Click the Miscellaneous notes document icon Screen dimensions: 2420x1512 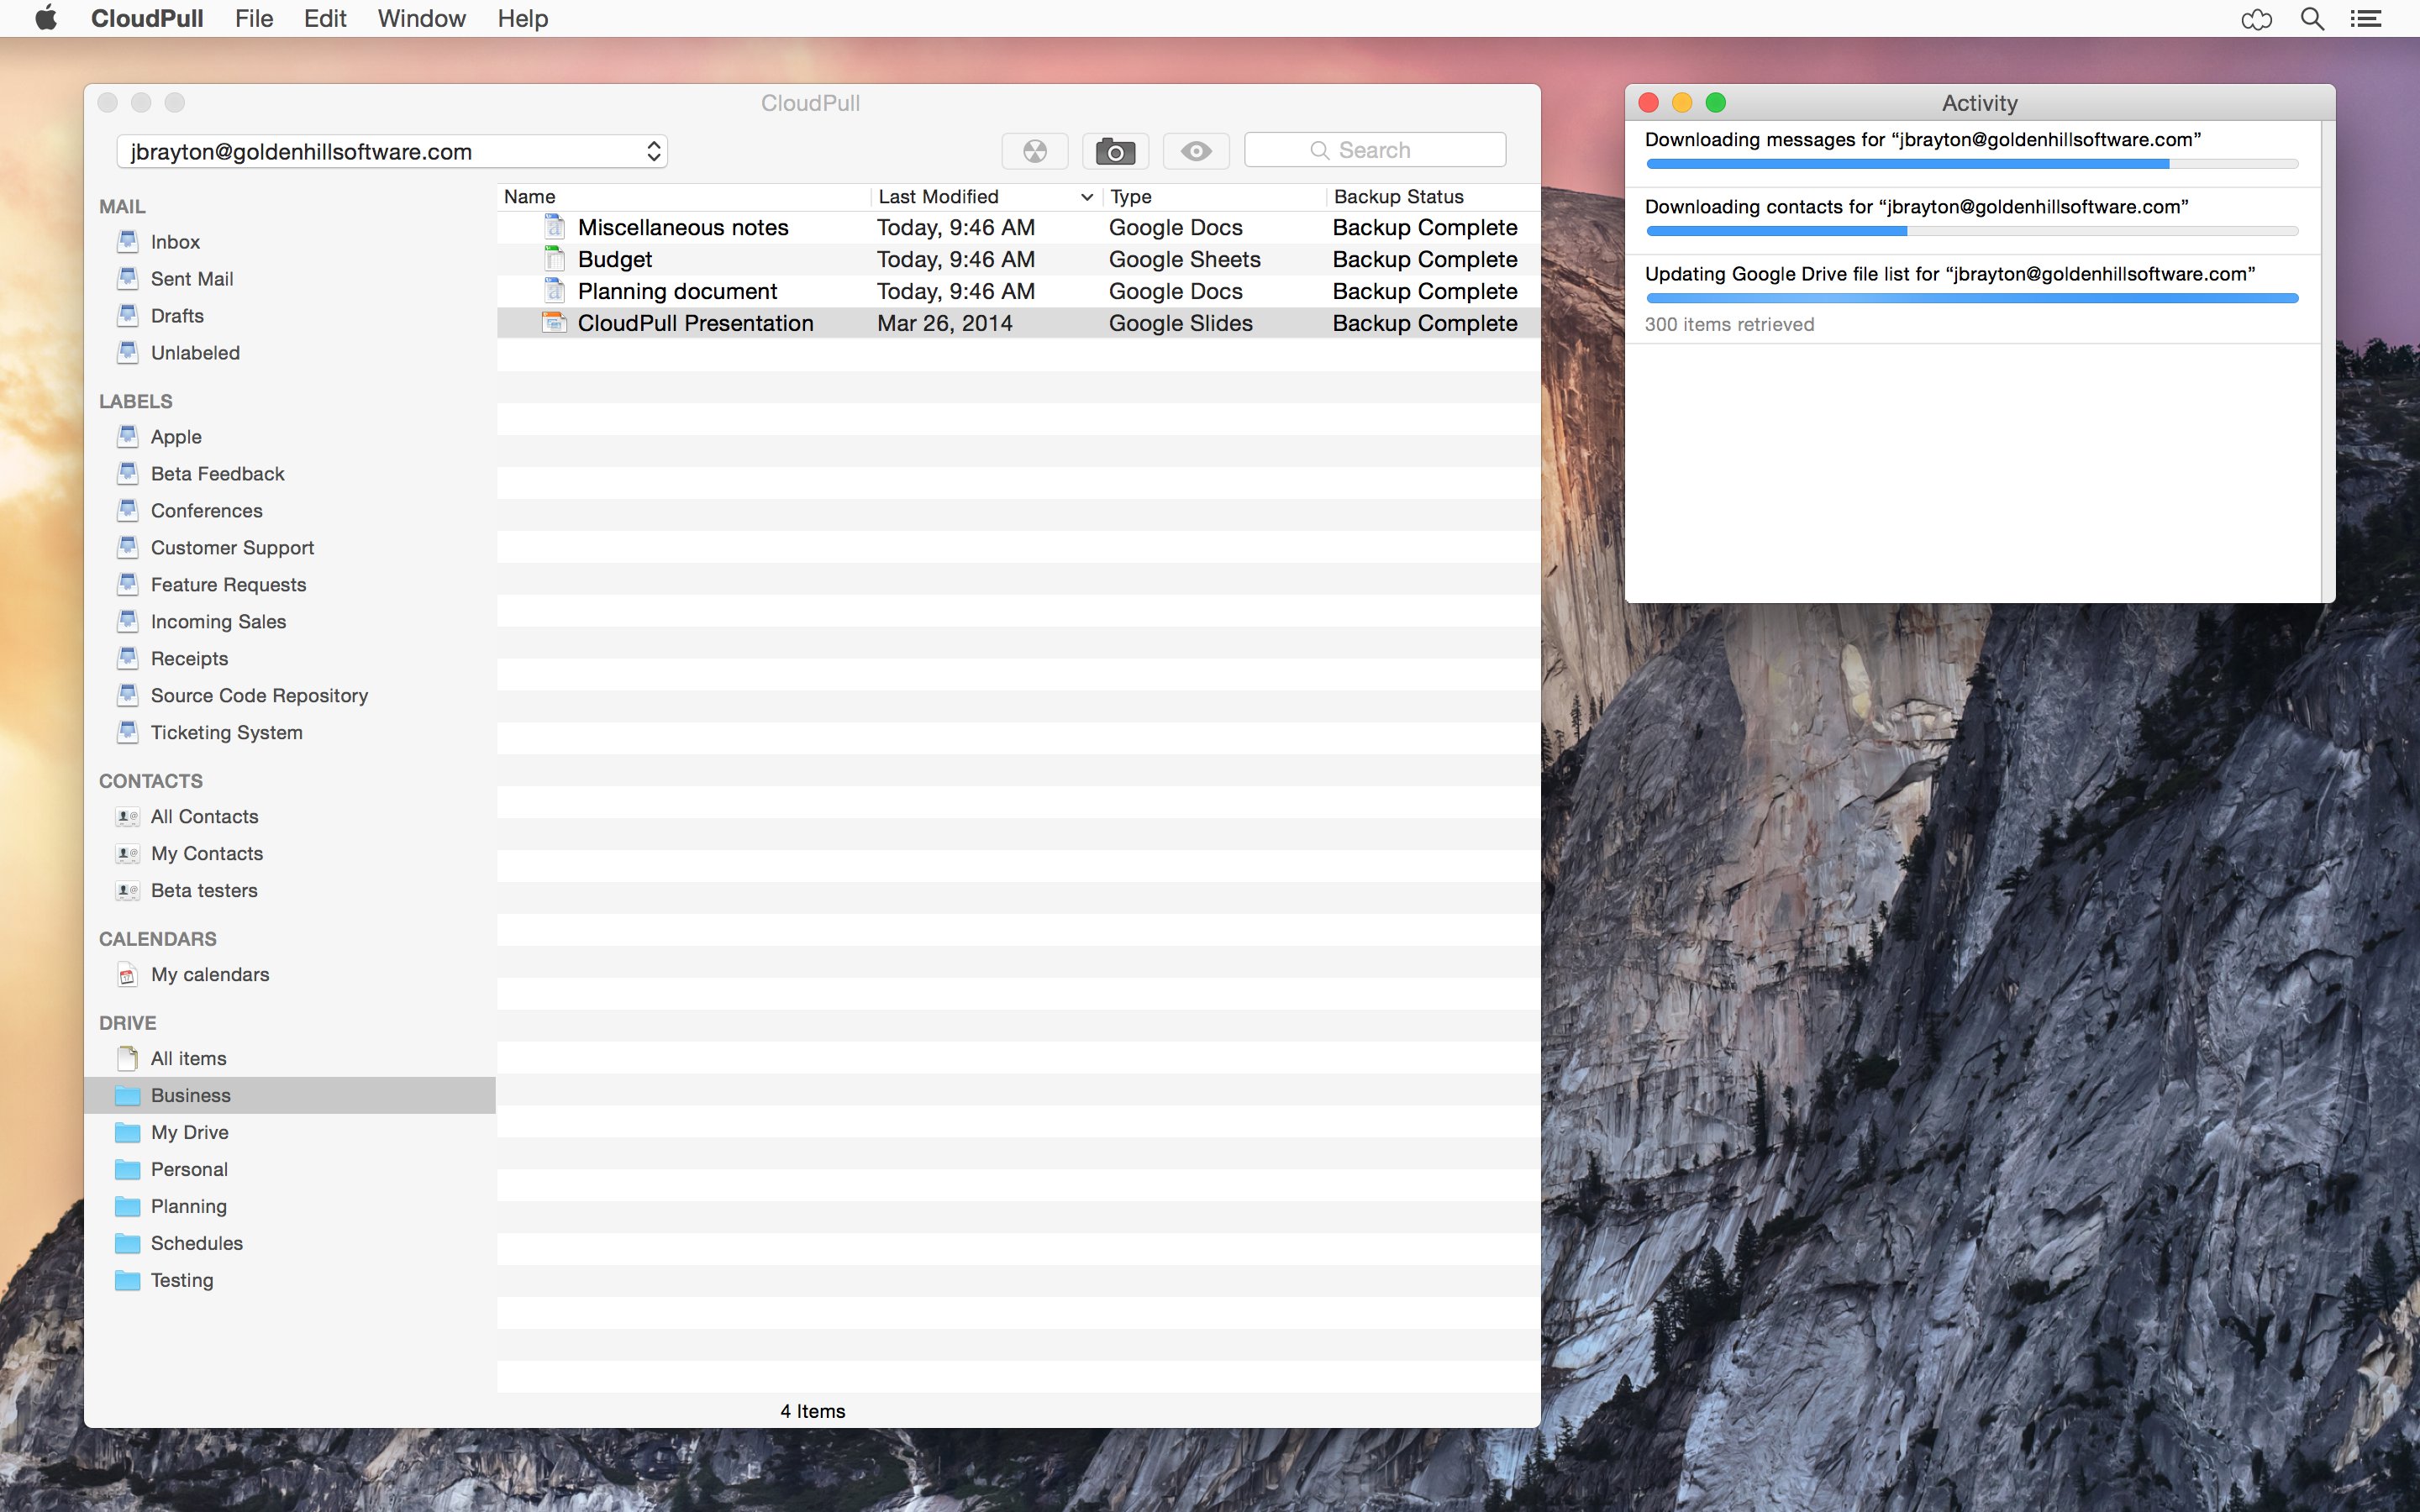tap(555, 227)
